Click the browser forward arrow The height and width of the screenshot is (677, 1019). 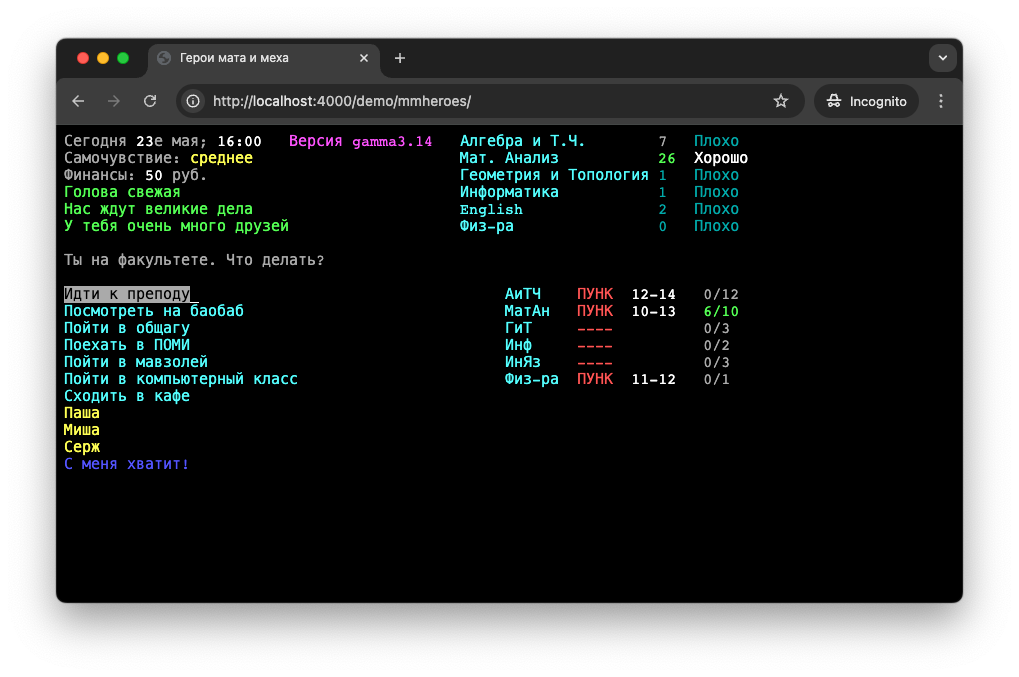114,101
